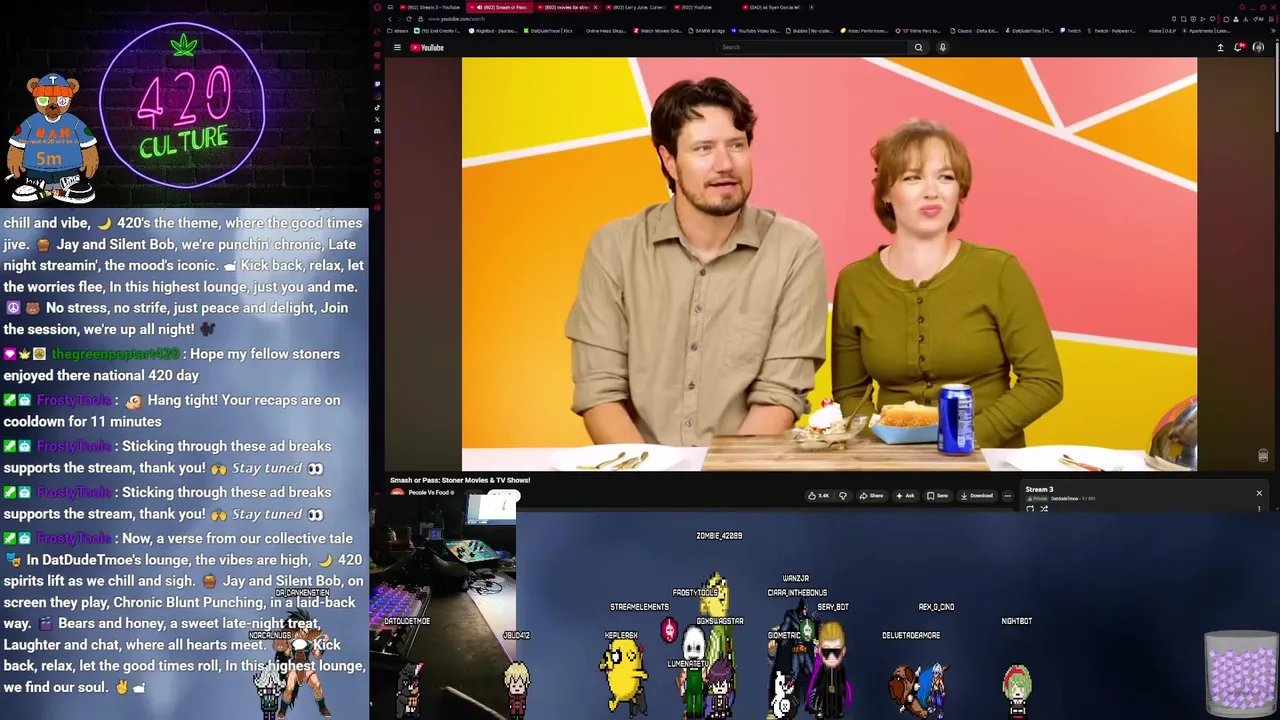Click the video title 'Smash or Pass: Stoner Movies'

pyautogui.click(x=460, y=480)
